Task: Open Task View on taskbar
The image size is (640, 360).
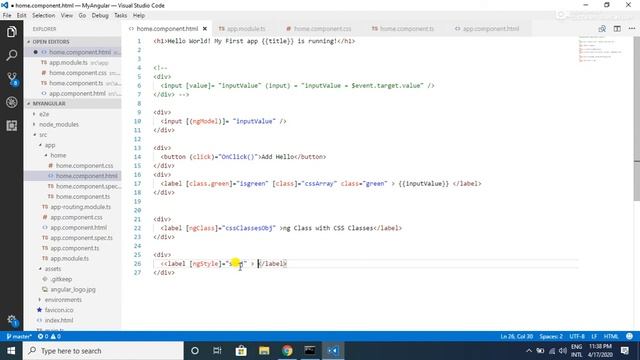Action: pos(217,351)
